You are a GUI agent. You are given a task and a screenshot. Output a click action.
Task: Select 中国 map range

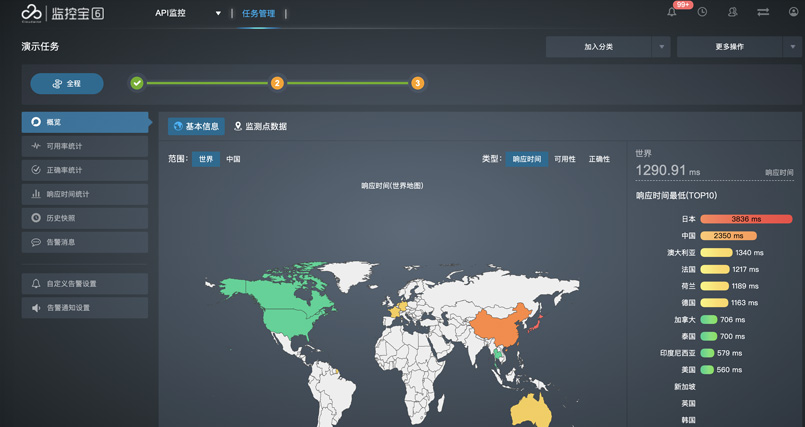233,159
